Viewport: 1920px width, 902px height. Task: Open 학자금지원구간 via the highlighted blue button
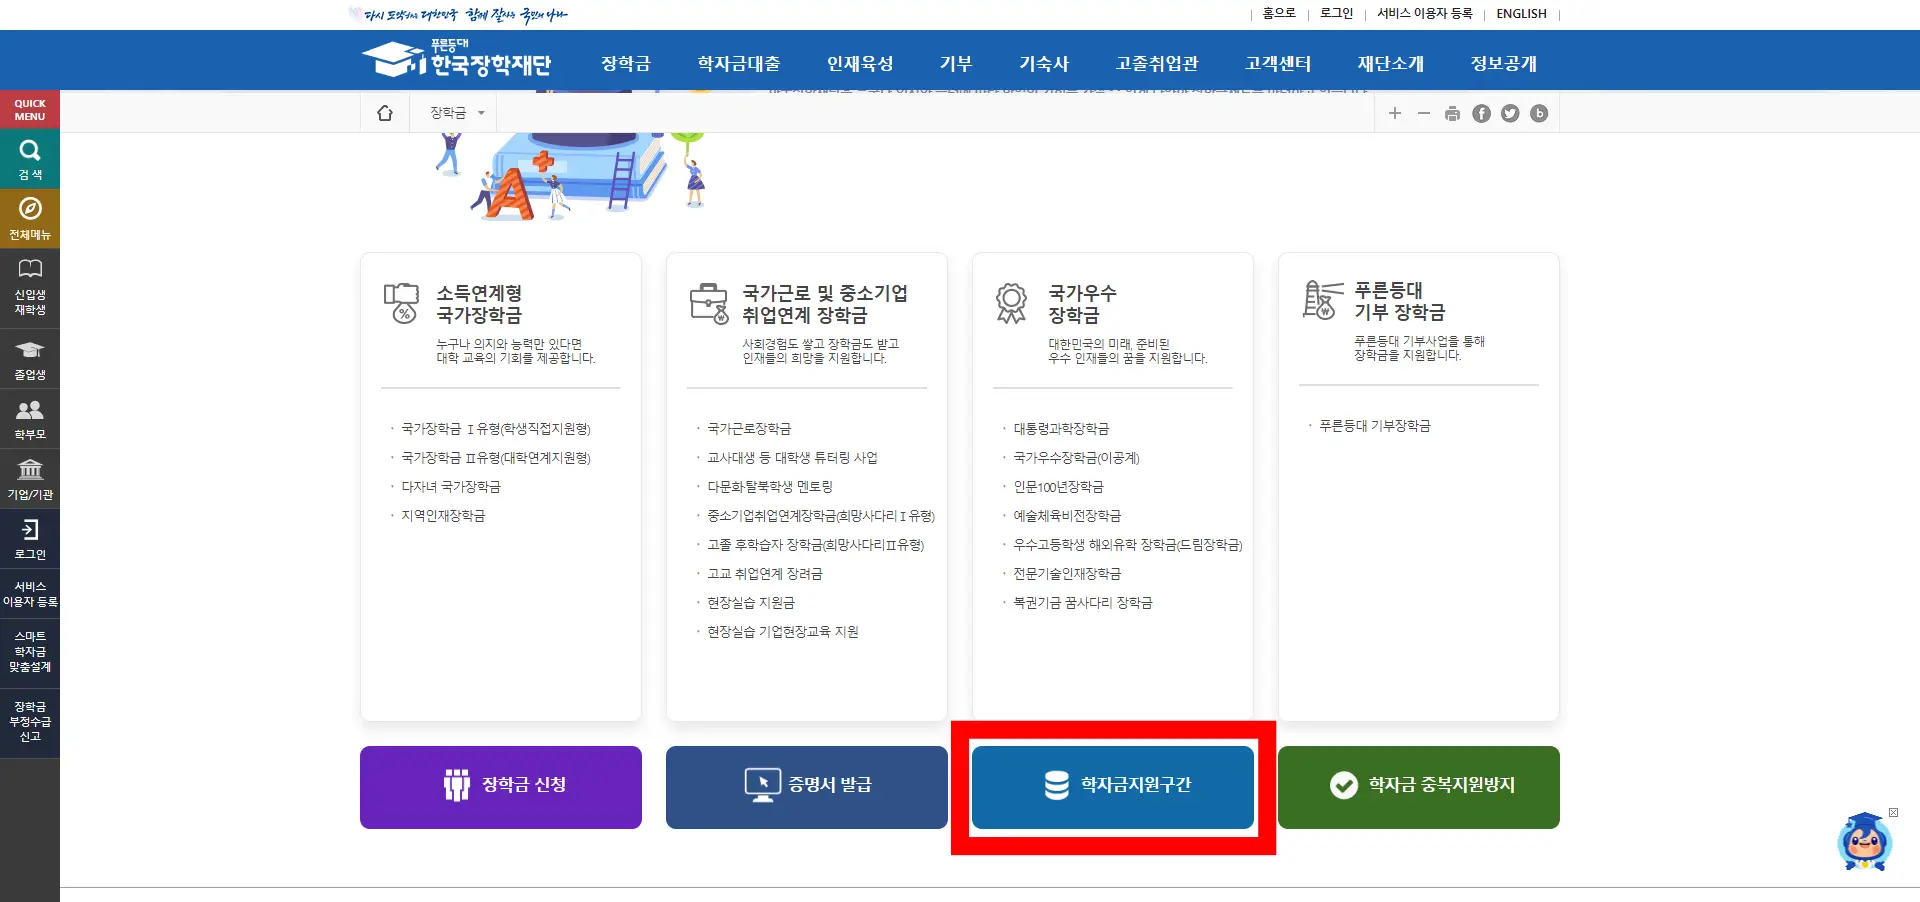coord(1112,787)
